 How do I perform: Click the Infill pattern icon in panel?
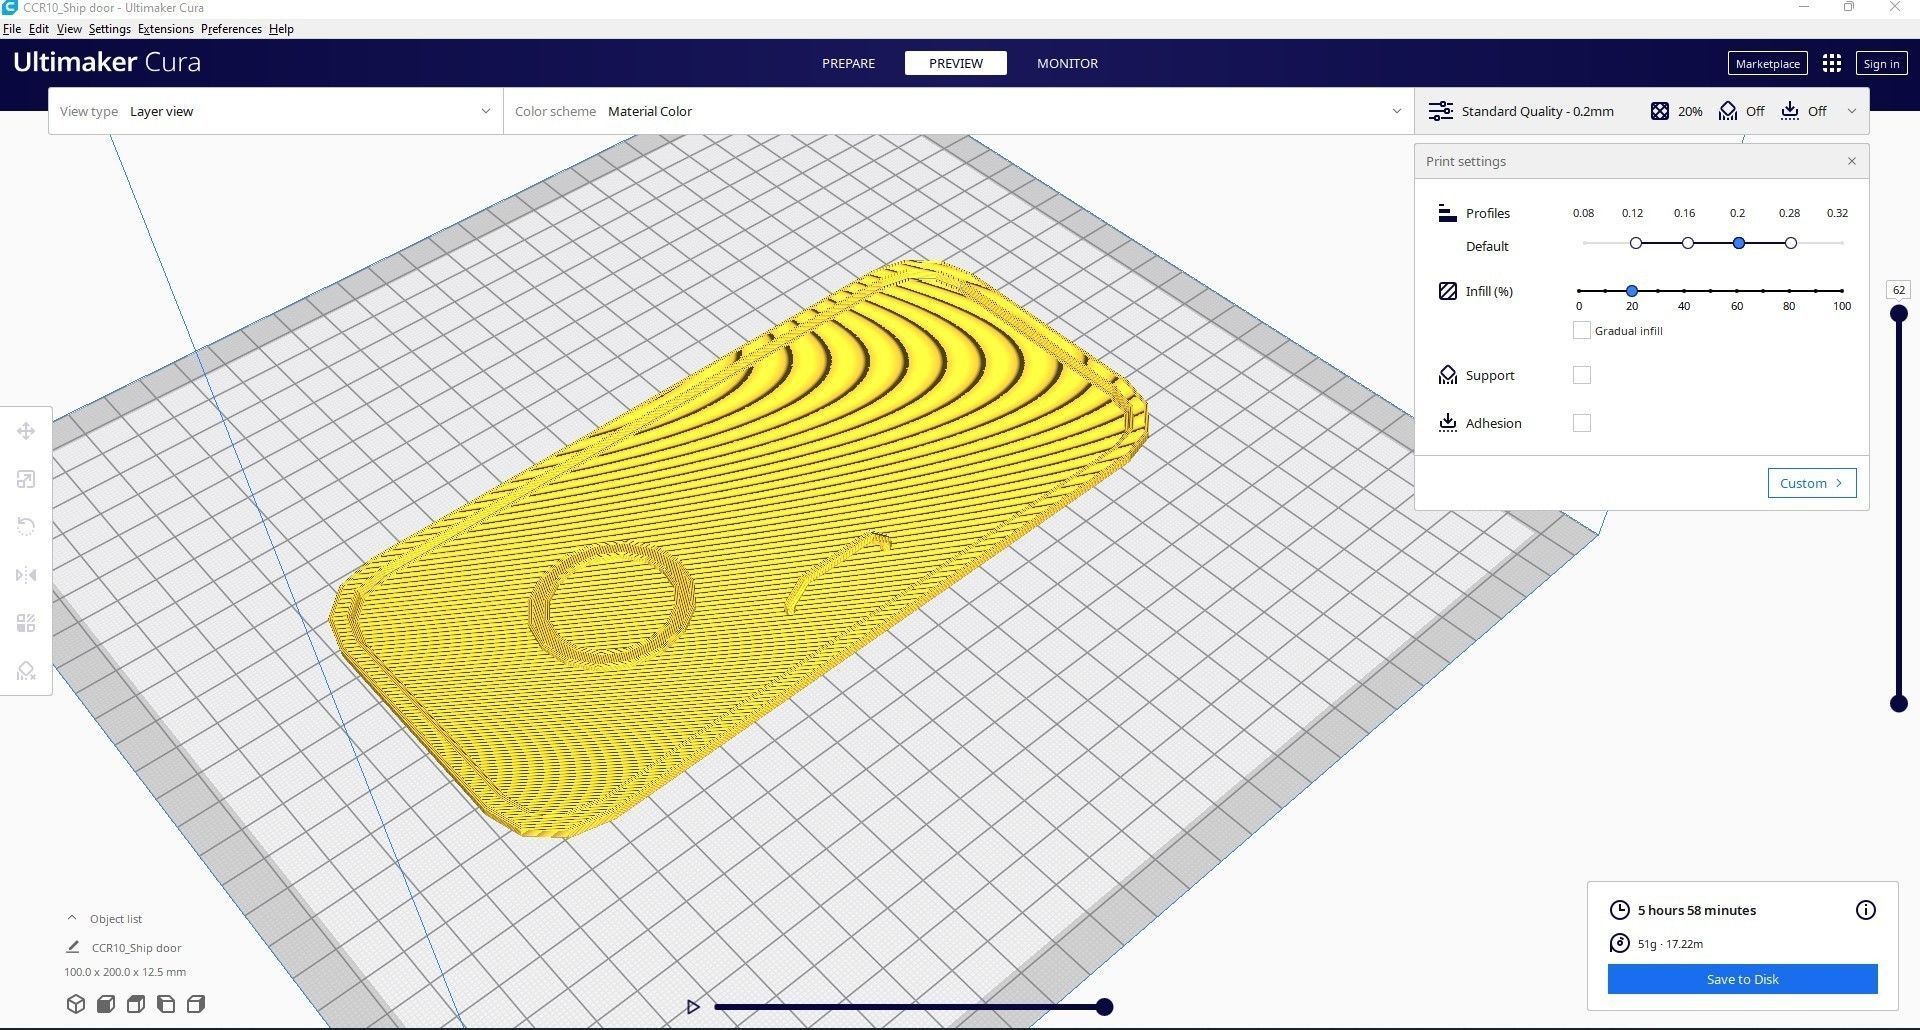(1447, 291)
